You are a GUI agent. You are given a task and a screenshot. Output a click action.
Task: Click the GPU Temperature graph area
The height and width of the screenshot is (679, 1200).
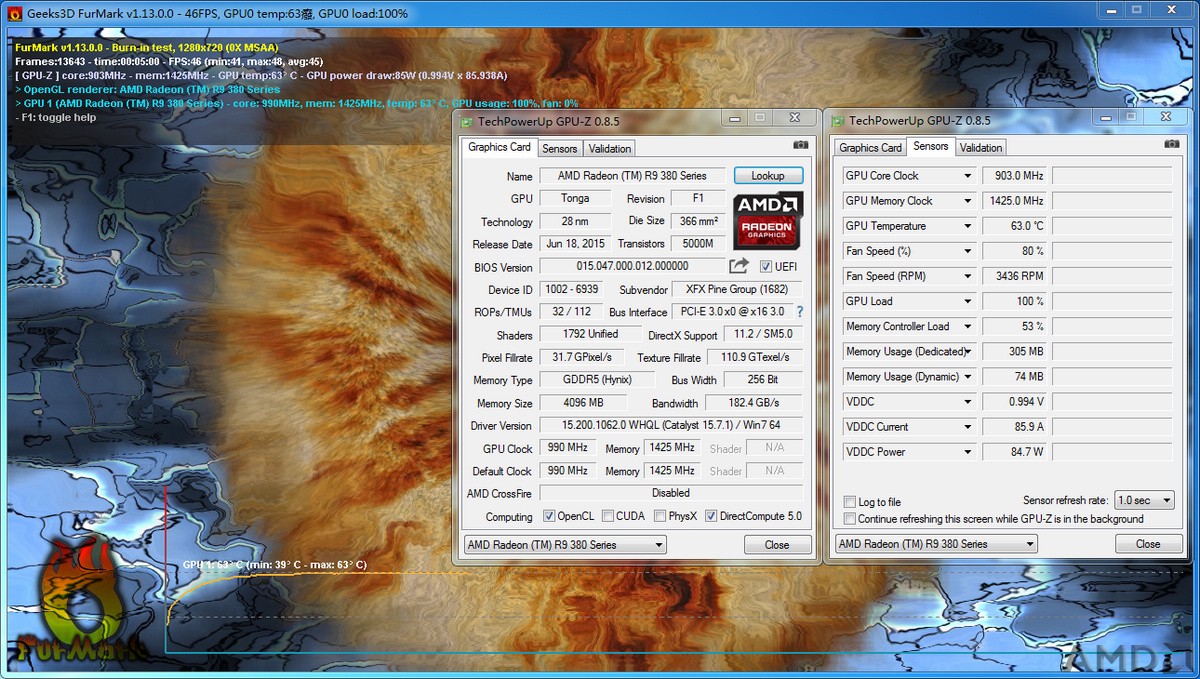1112,226
